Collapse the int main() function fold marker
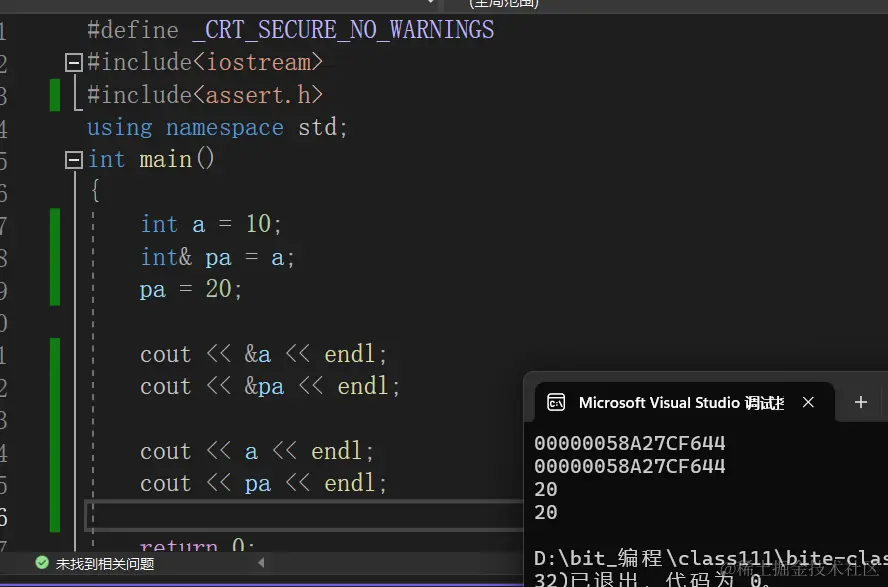Viewport: 888px width, 587px height. [74, 160]
